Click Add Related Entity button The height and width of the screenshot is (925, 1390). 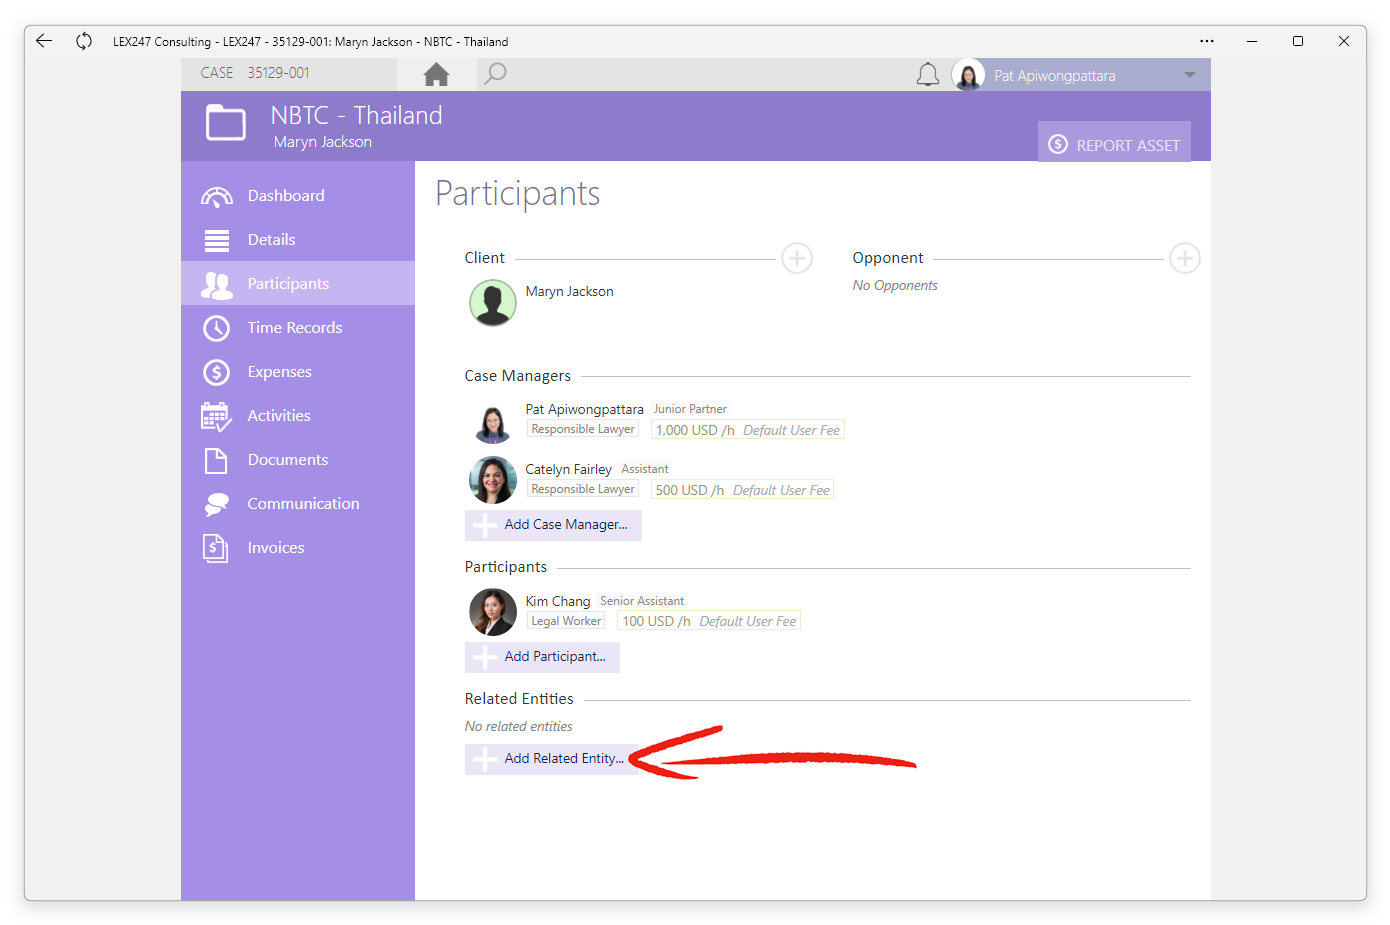tap(551, 759)
